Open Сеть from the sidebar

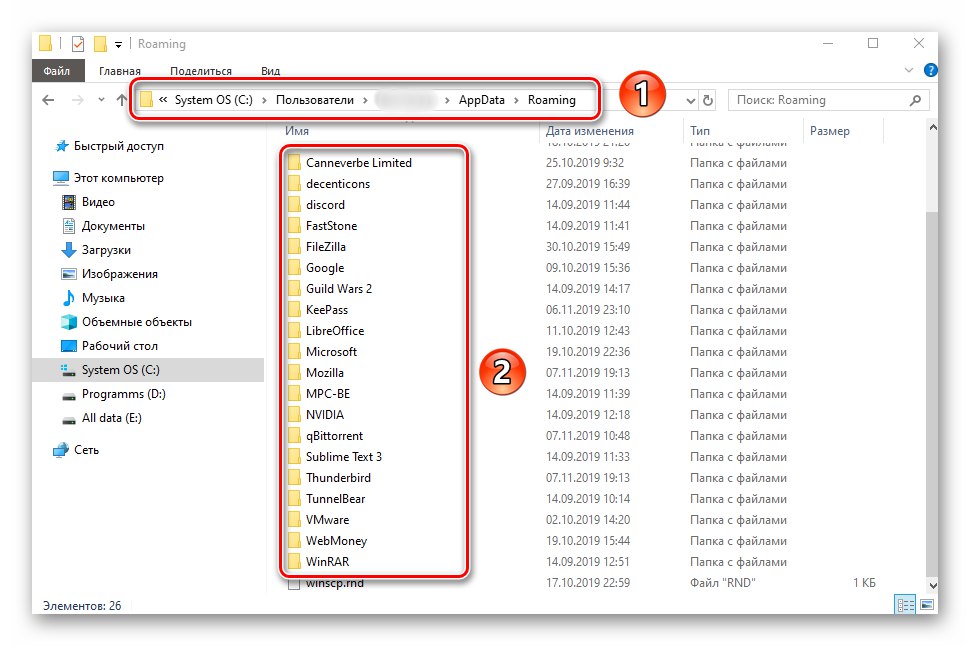pos(85,450)
